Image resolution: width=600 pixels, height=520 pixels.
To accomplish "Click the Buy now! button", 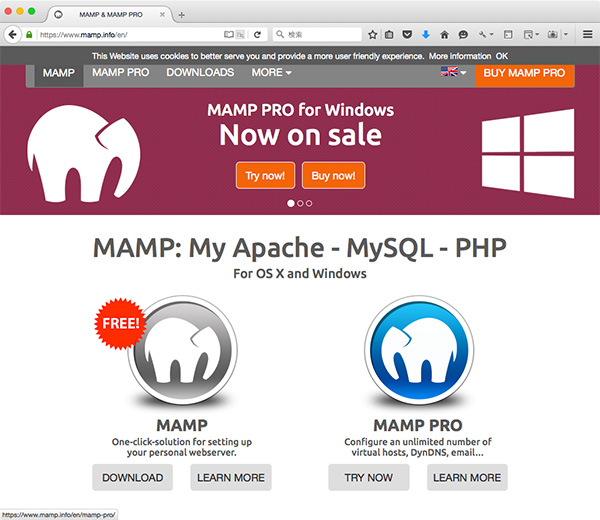I will (333, 176).
